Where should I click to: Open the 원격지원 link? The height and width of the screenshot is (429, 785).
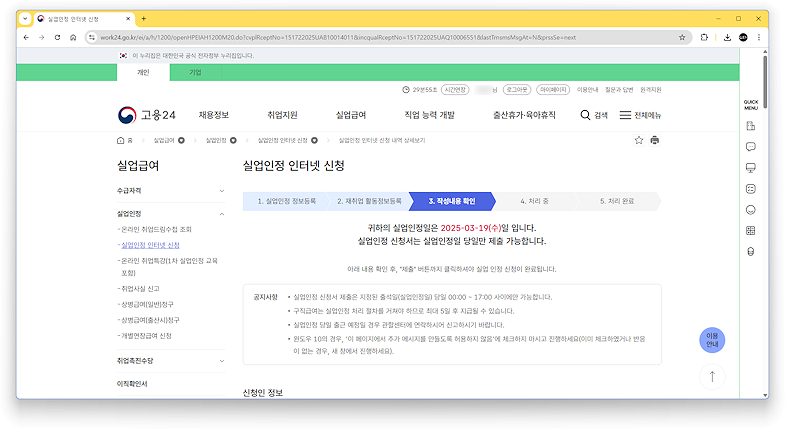[651, 90]
